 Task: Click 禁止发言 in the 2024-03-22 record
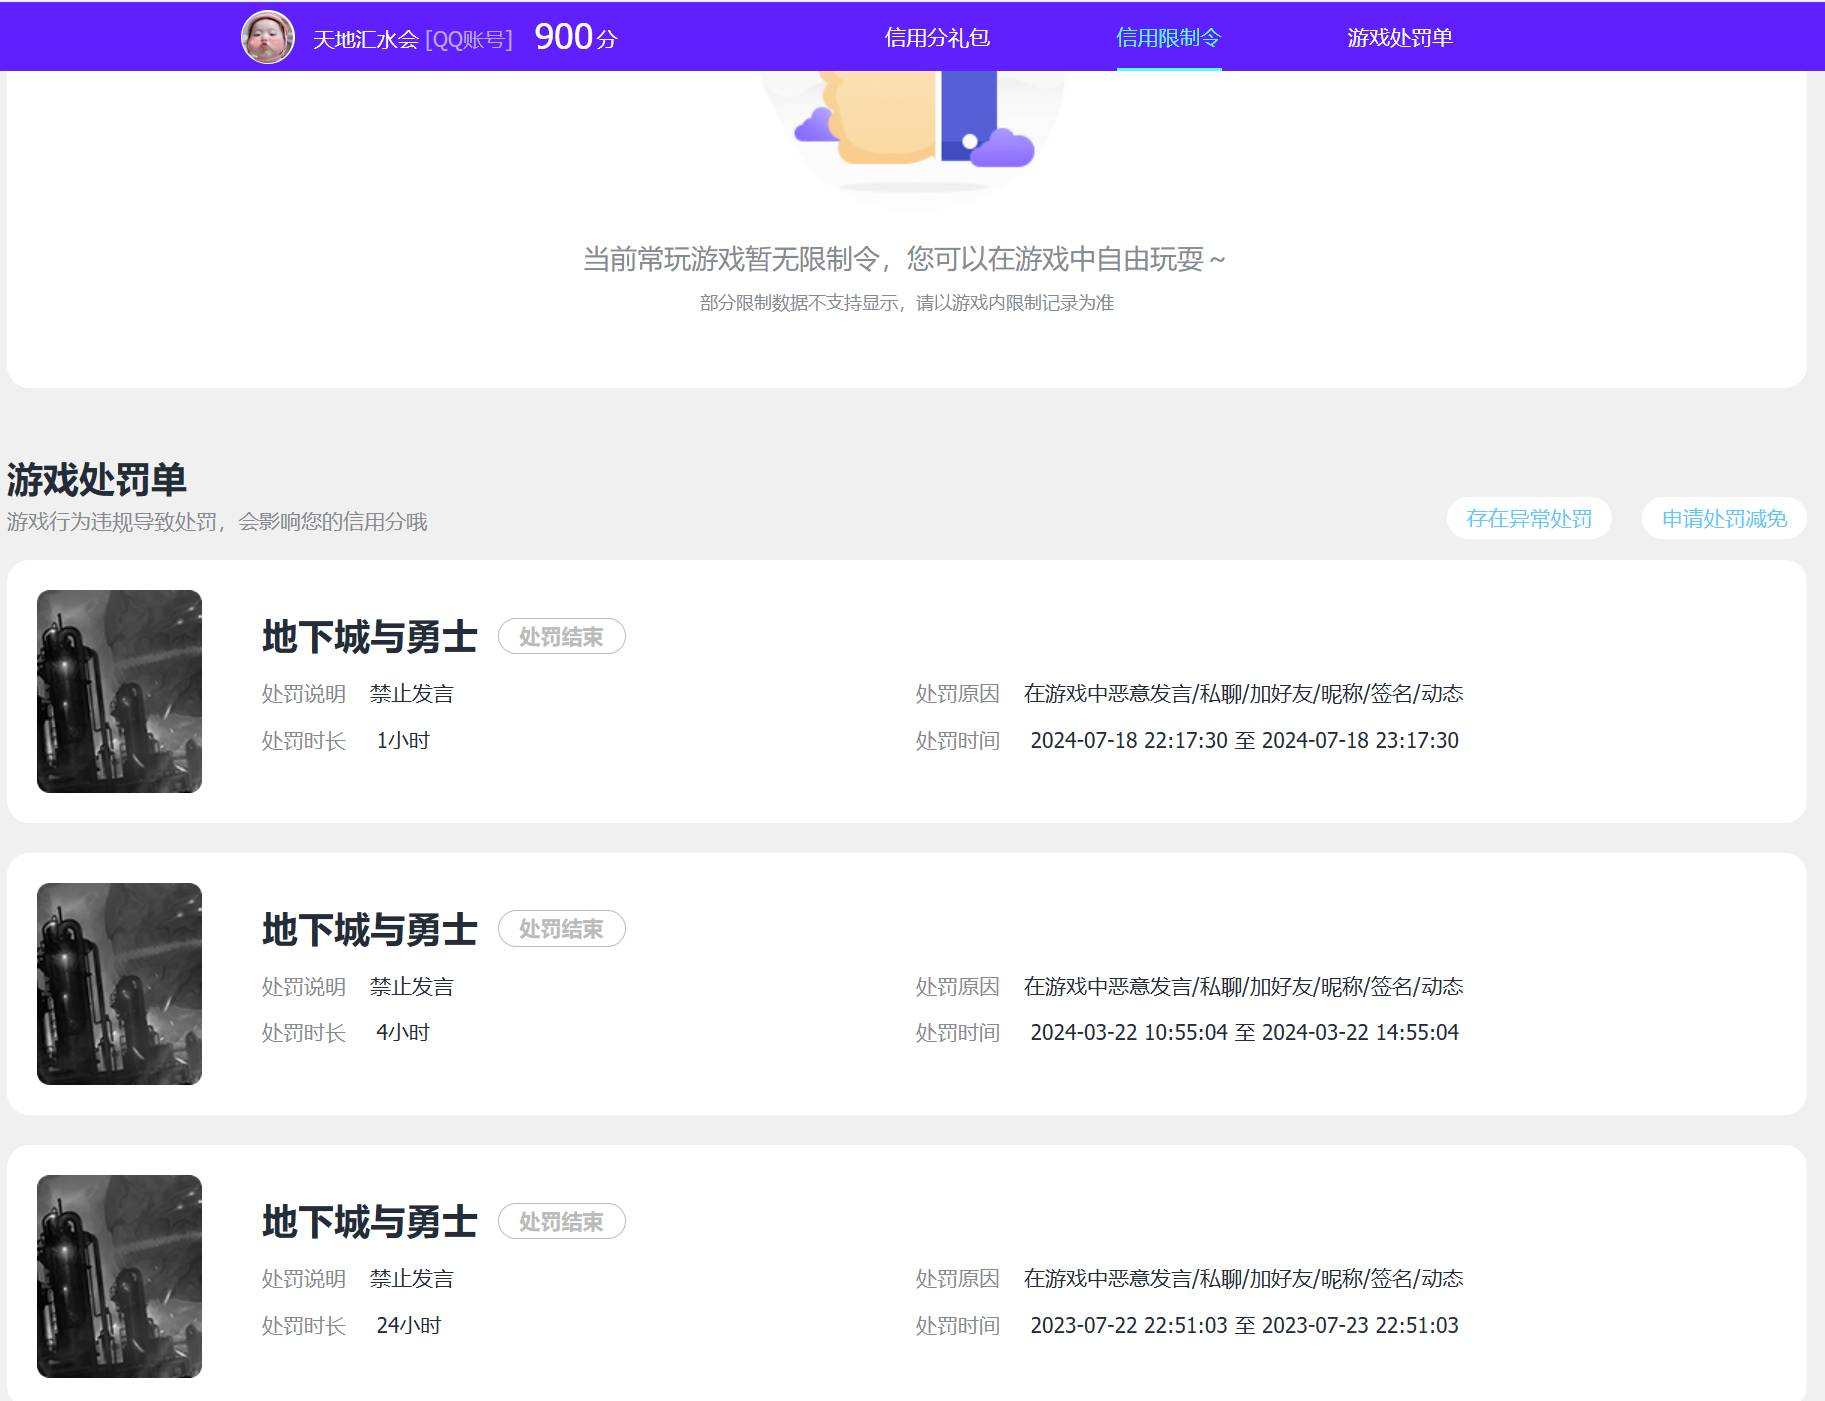pyautogui.click(x=411, y=986)
